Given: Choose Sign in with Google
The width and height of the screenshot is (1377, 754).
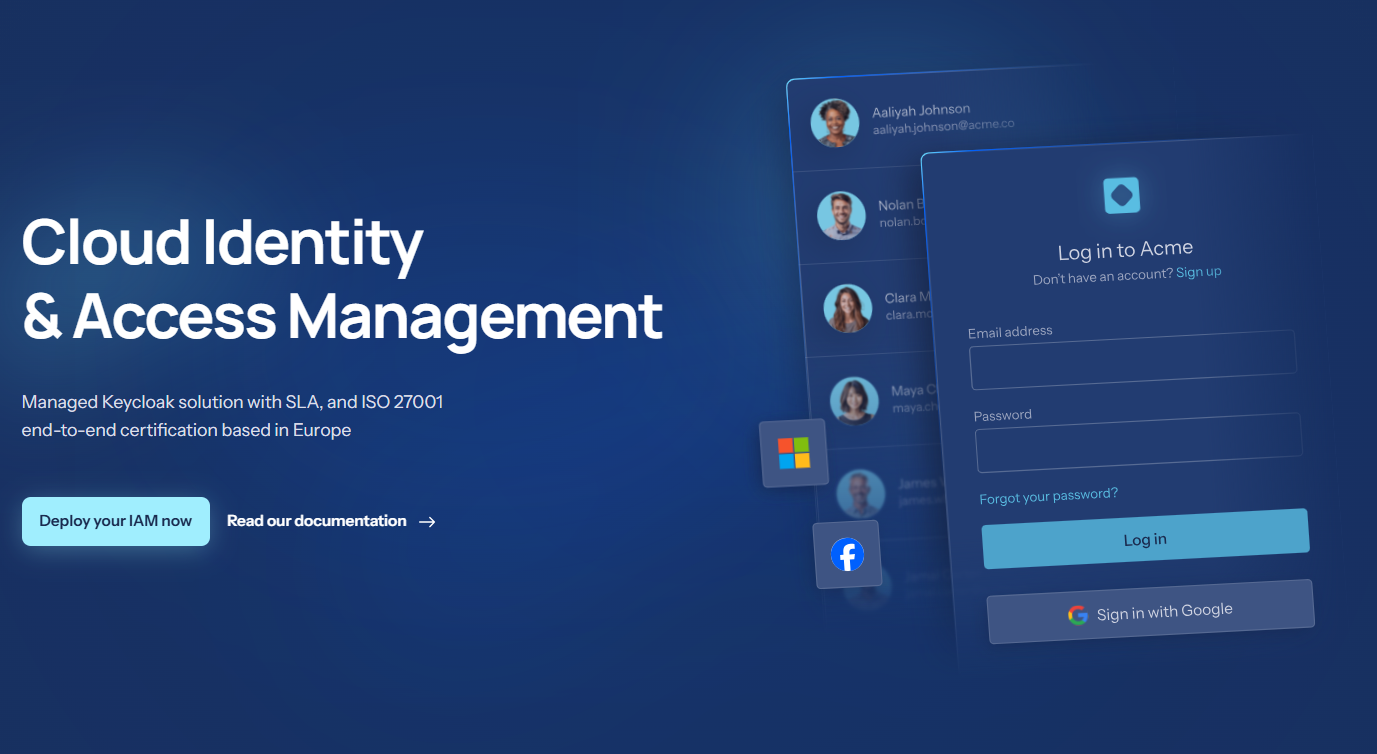Looking at the screenshot, I should click(1150, 612).
